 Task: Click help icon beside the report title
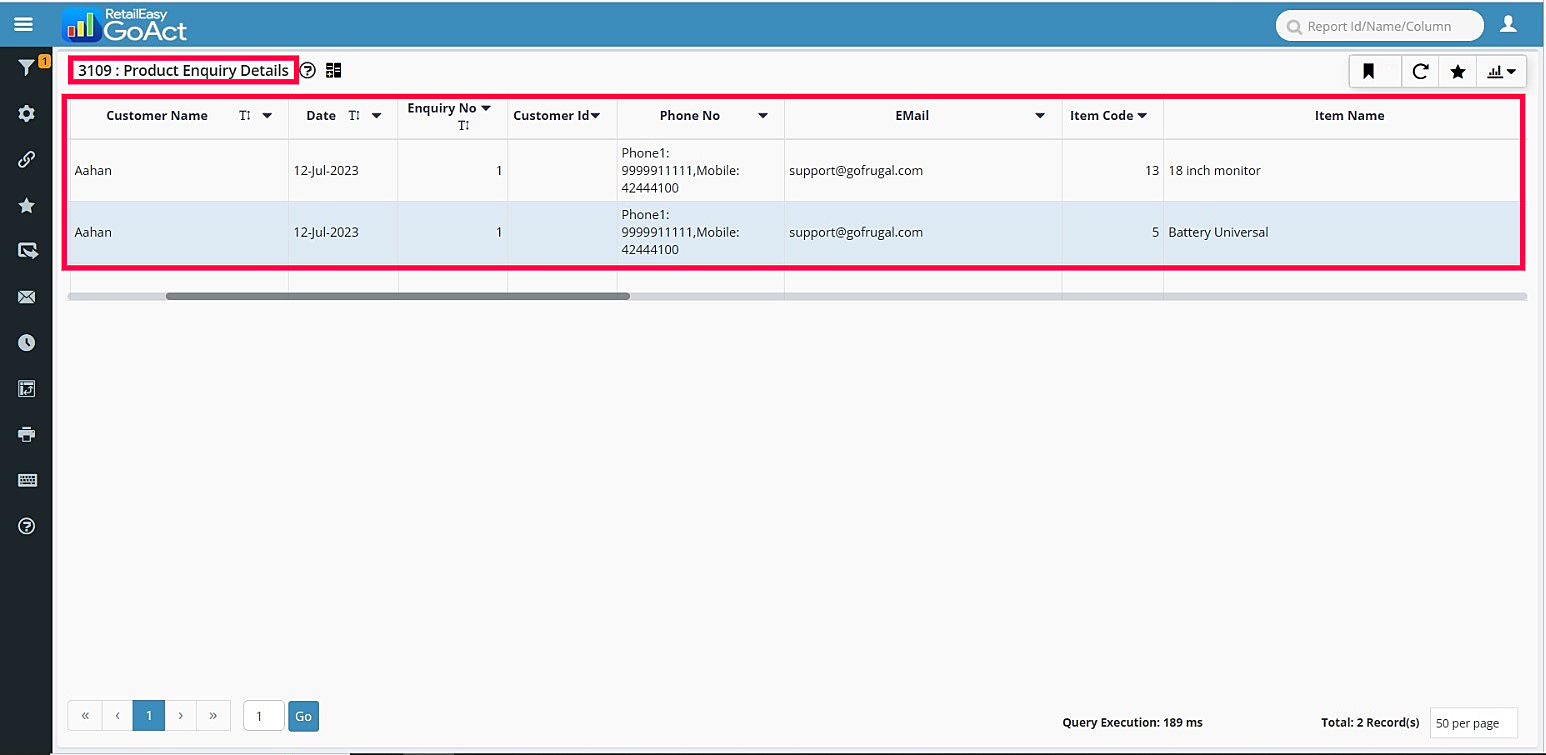click(308, 71)
